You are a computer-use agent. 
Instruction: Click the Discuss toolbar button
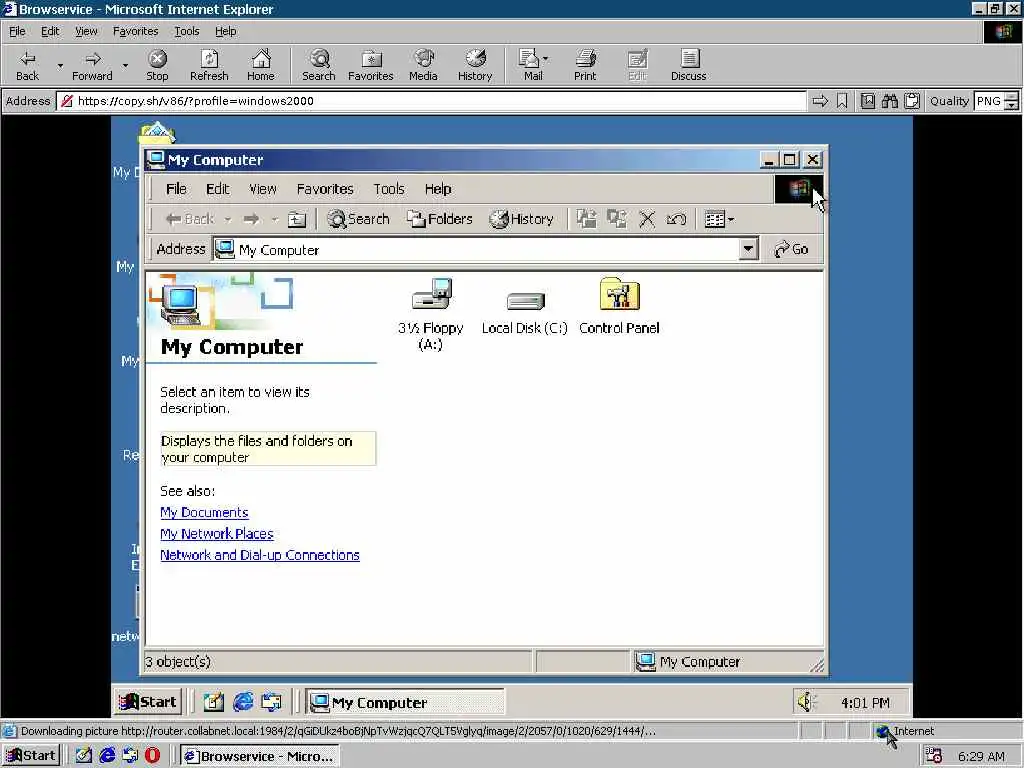pos(688,65)
